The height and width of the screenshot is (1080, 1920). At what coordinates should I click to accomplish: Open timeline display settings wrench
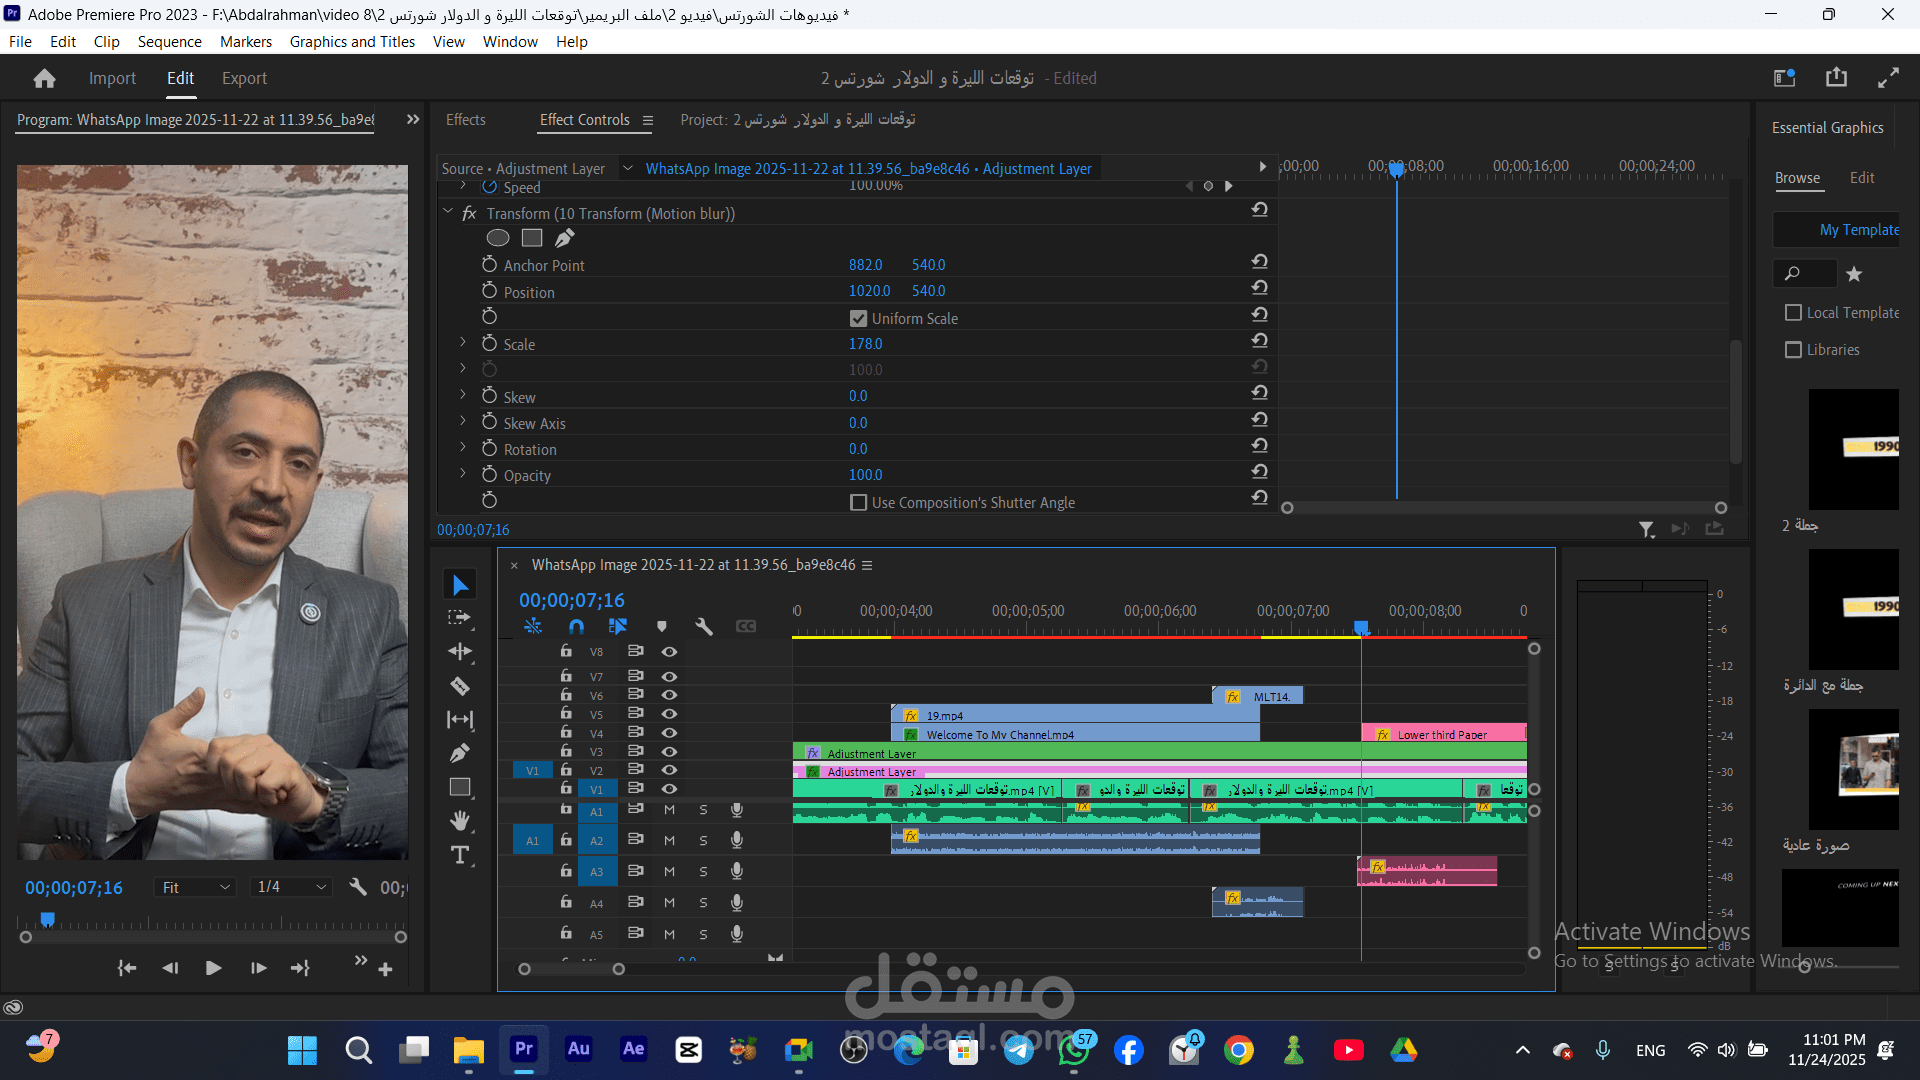tap(704, 626)
